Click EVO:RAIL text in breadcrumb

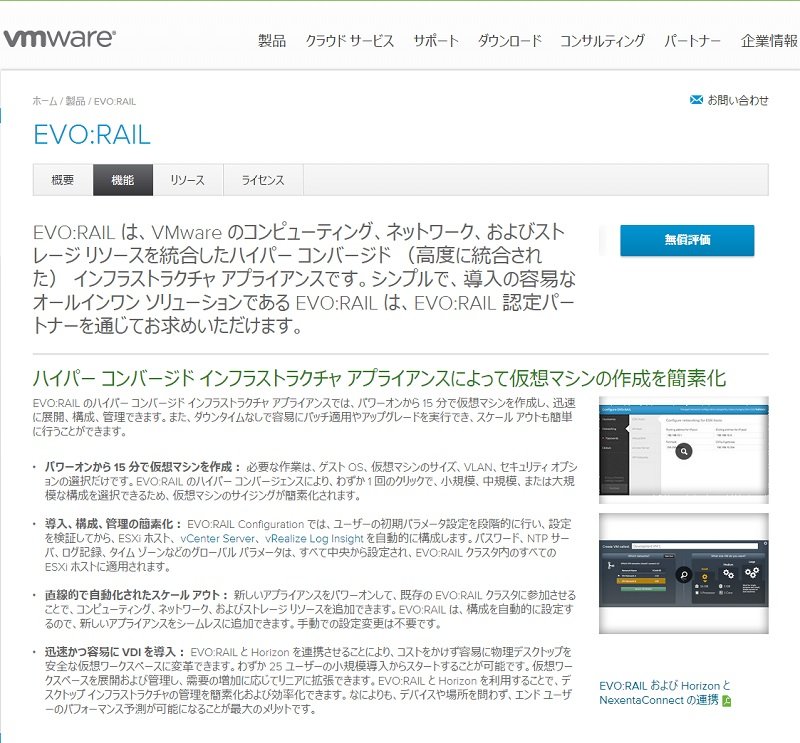[x=115, y=102]
